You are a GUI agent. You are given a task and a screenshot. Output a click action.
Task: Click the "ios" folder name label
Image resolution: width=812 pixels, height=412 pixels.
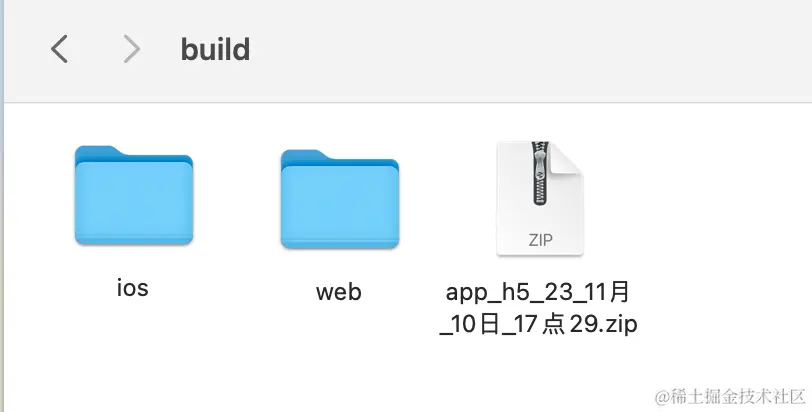click(x=132, y=289)
